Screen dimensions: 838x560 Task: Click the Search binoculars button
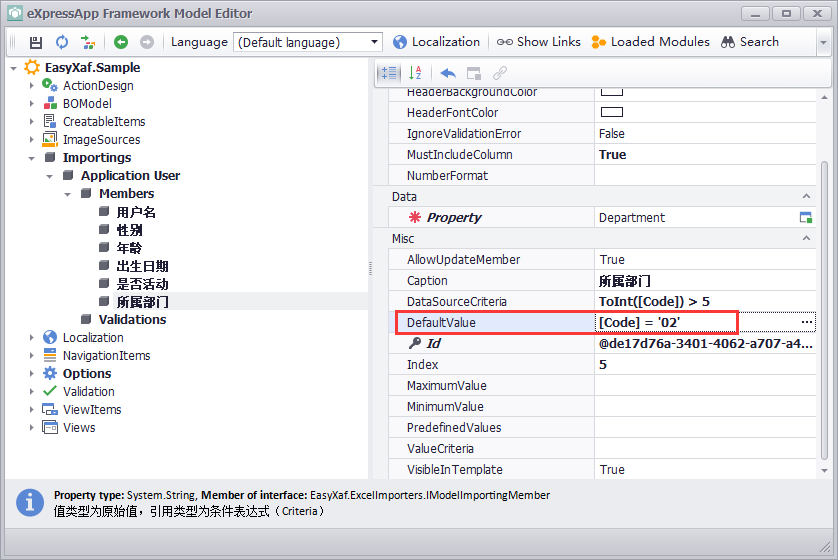[x=750, y=42]
